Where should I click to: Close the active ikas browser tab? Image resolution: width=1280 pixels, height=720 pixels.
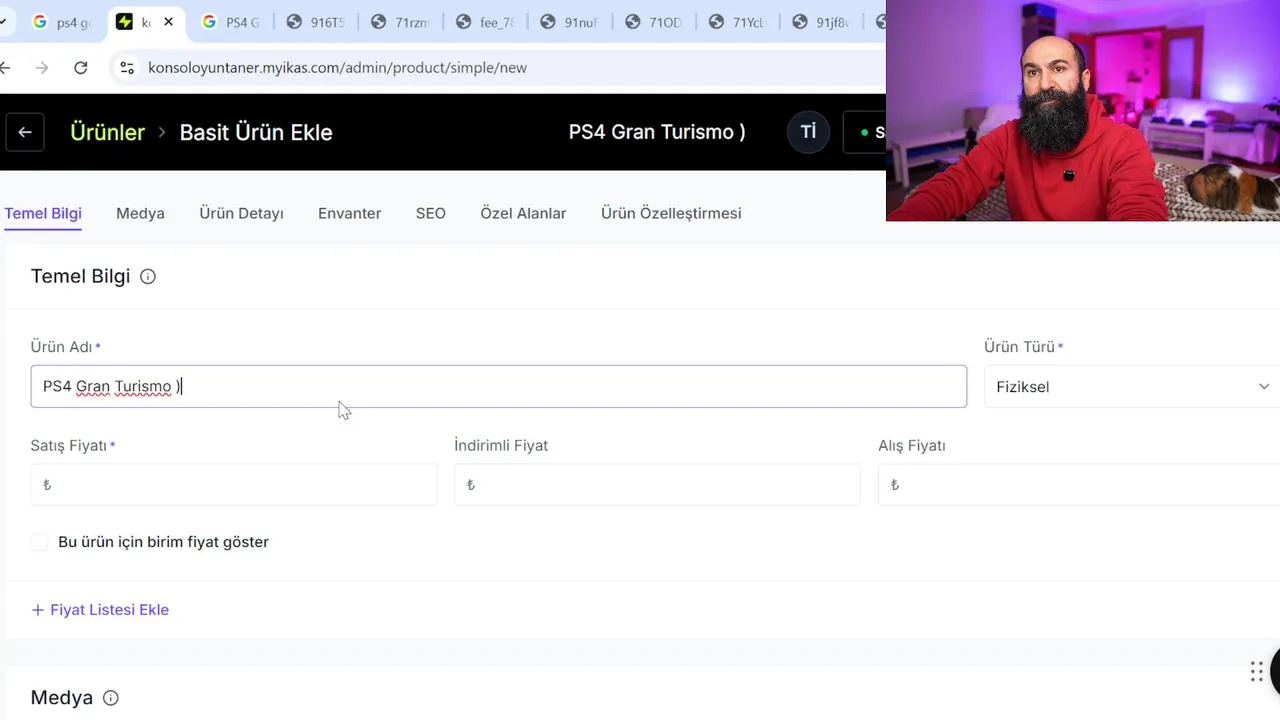(x=168, y=22)
